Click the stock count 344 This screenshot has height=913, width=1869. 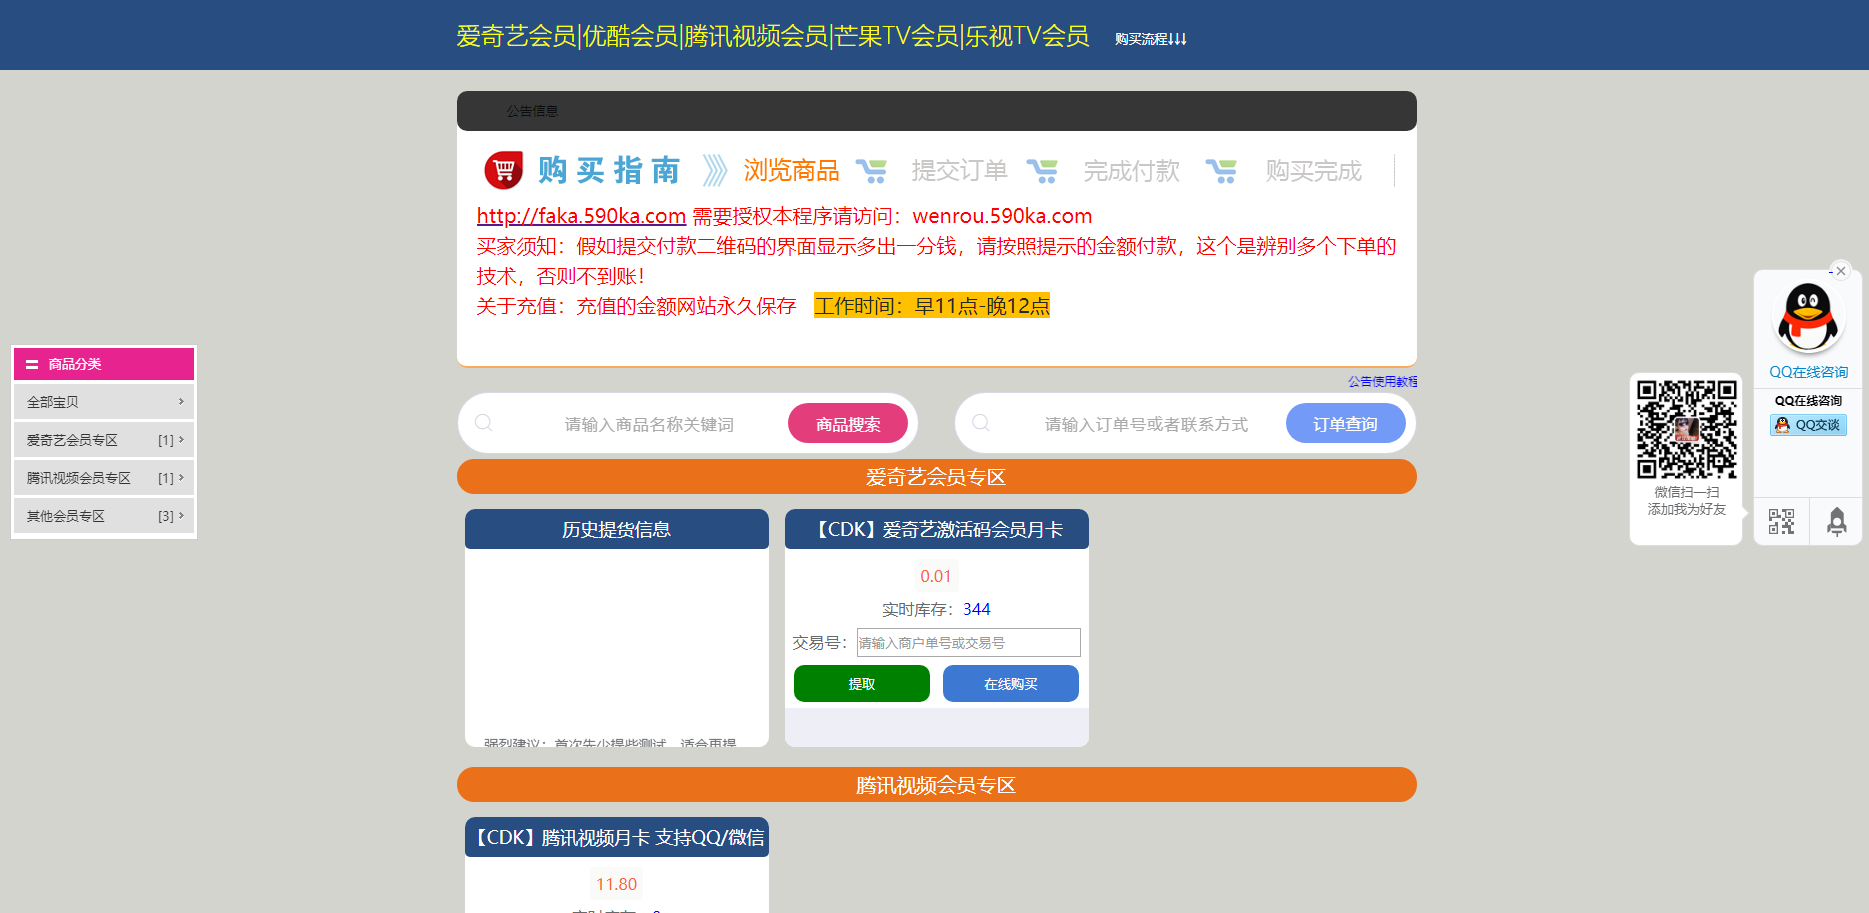pos(977,609)
